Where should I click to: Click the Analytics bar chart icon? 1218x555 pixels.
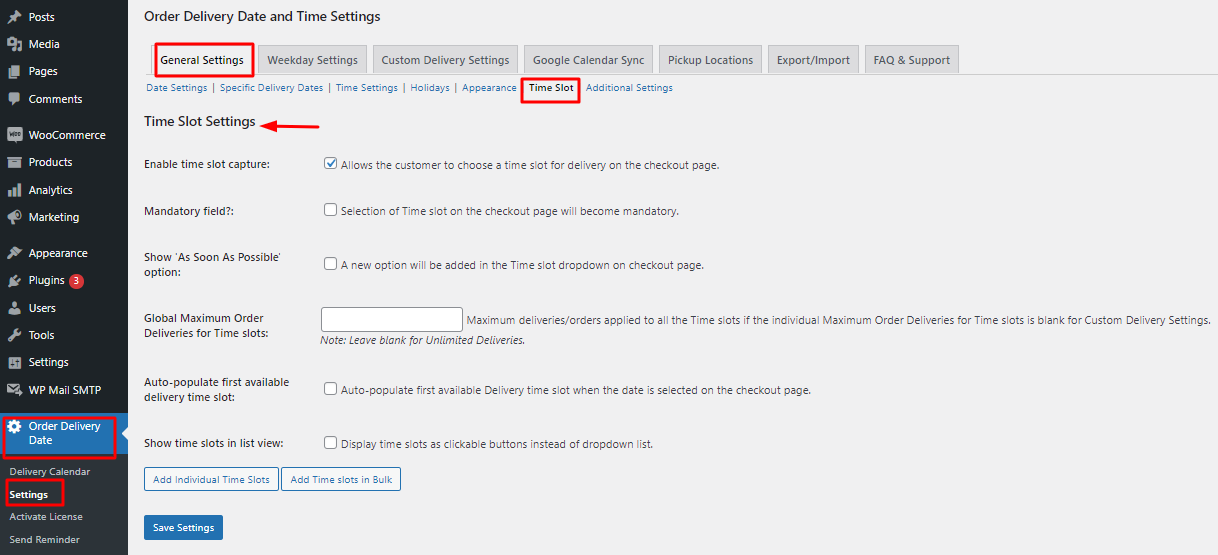click(x=14, y=190)
